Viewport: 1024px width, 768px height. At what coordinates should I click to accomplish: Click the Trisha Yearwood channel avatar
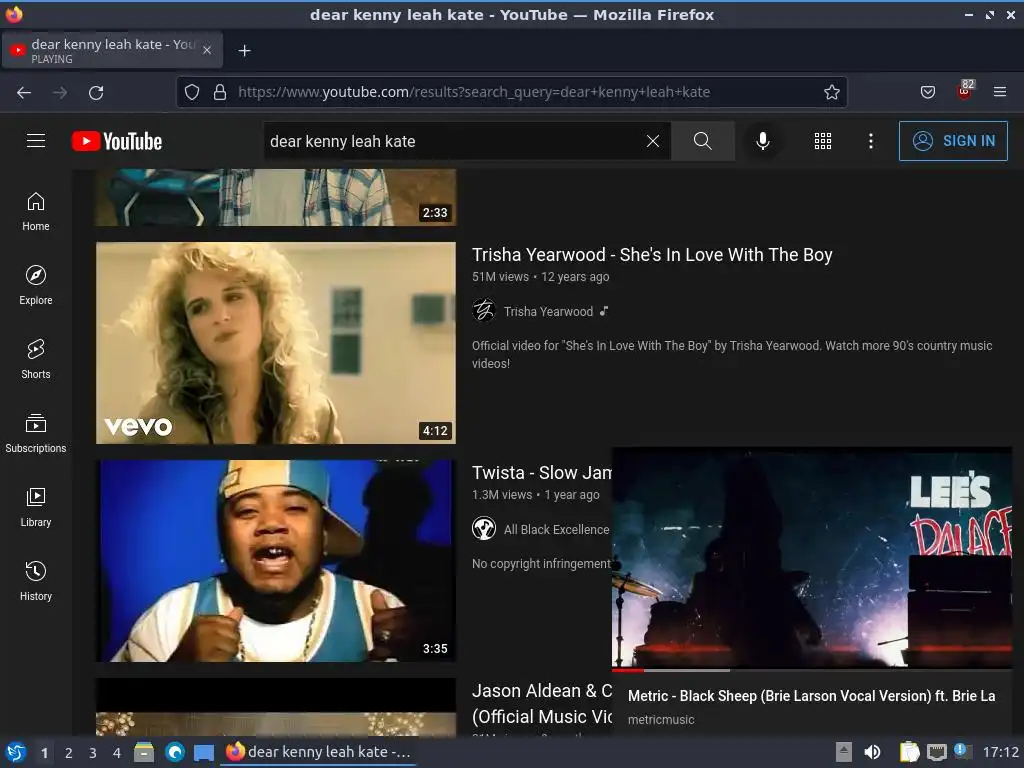(x=484, y=310)
